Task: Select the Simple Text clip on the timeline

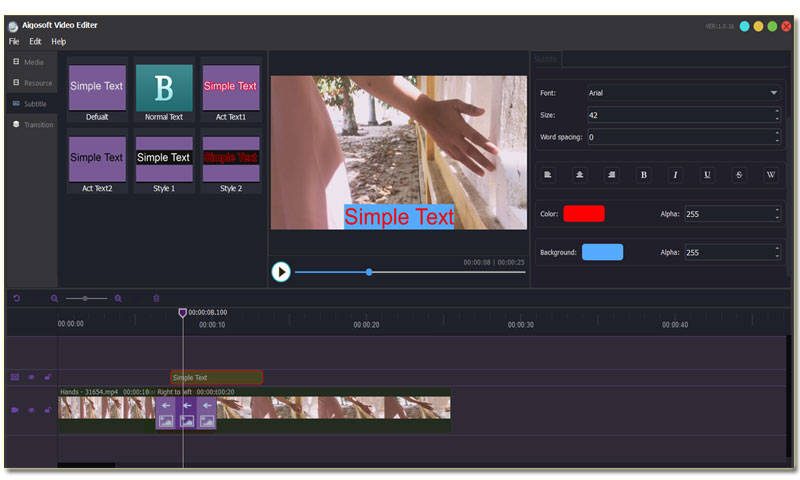Action: click(x=216, y=377)
